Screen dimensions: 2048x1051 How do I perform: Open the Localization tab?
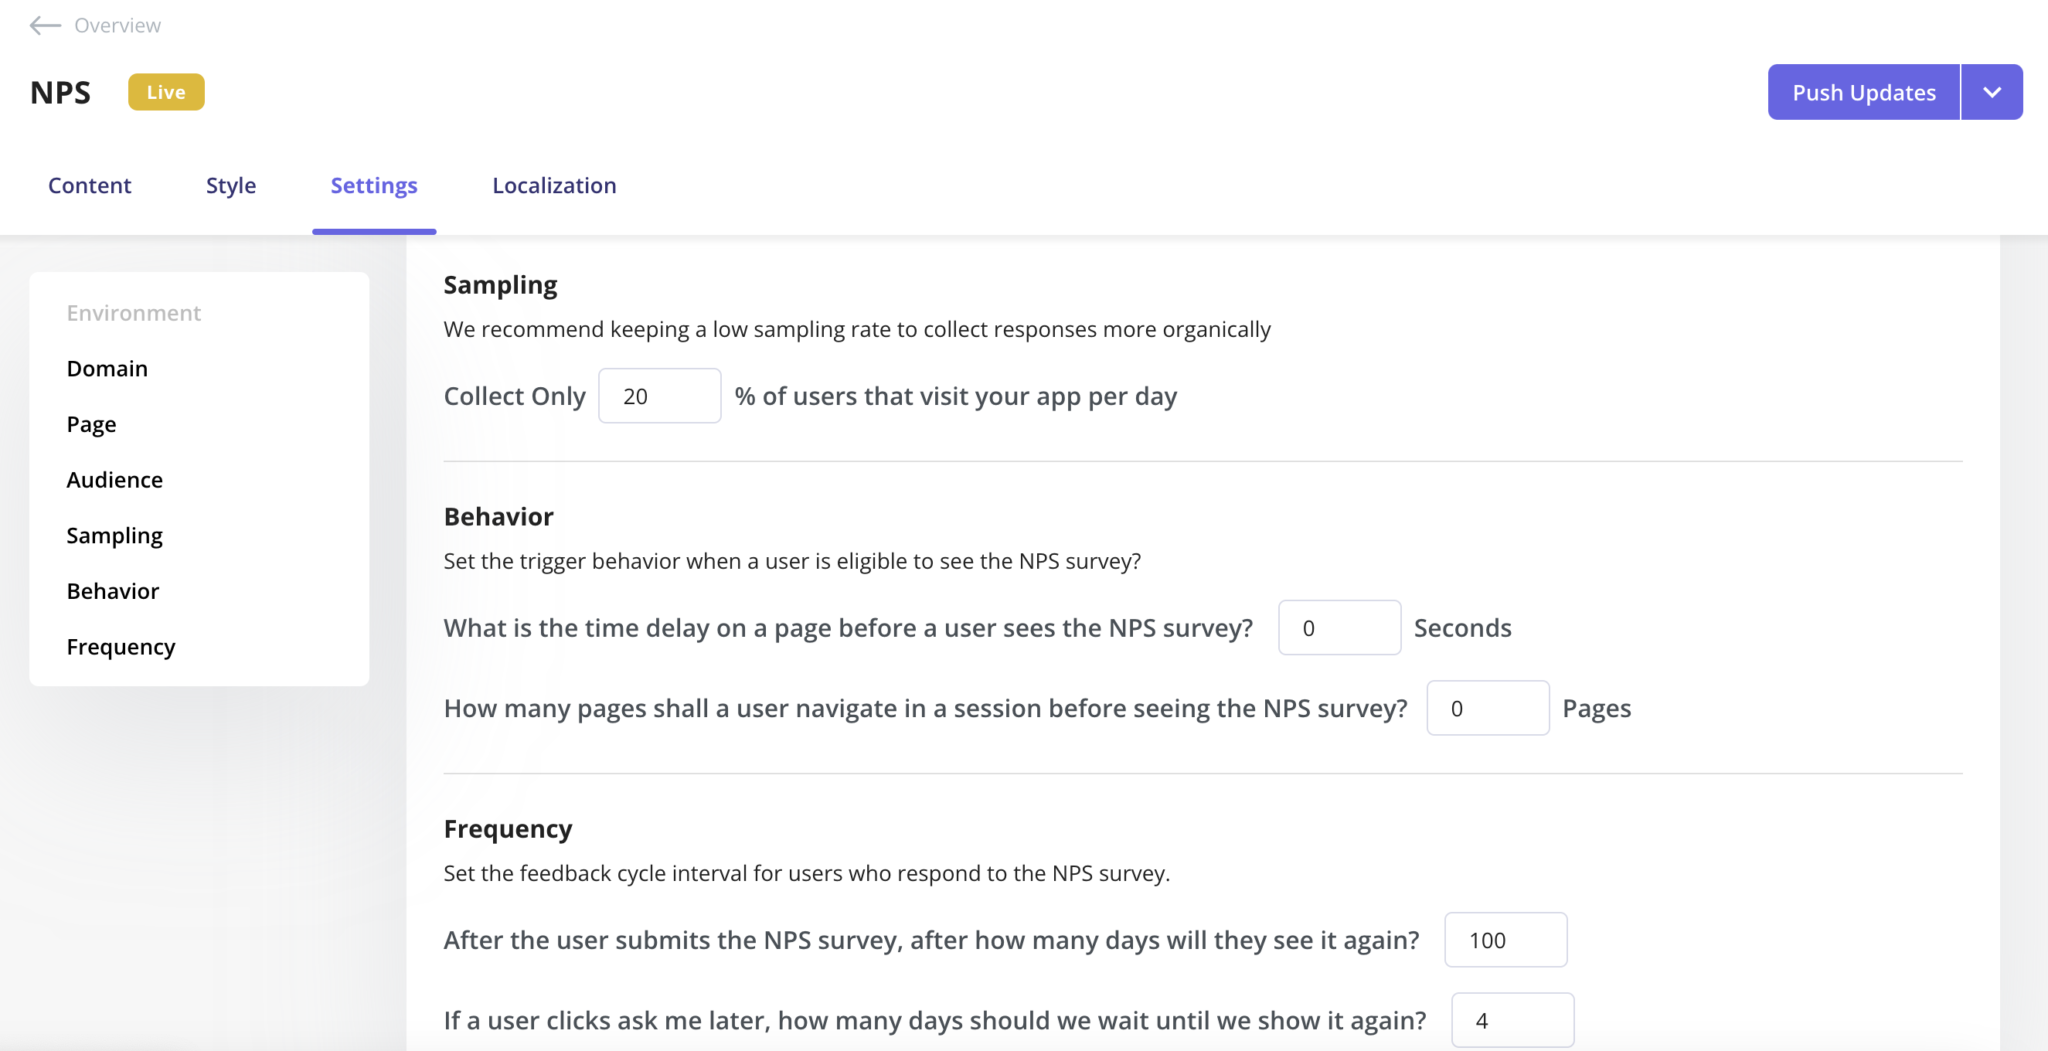[553, 185]
